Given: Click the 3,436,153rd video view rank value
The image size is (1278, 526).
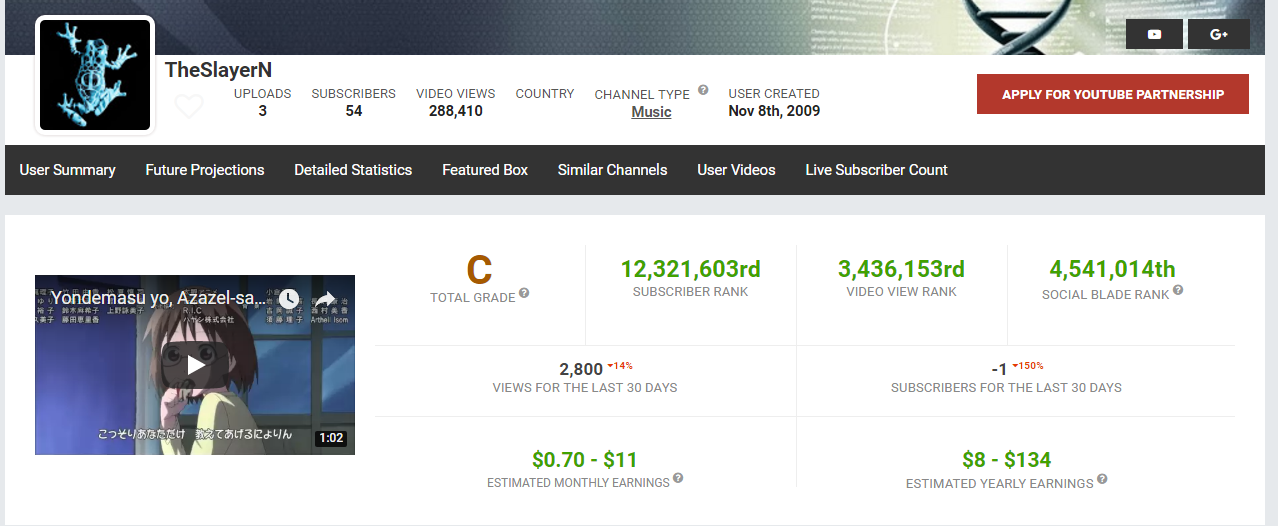Looking at the screenshot, I should [902, 269].
